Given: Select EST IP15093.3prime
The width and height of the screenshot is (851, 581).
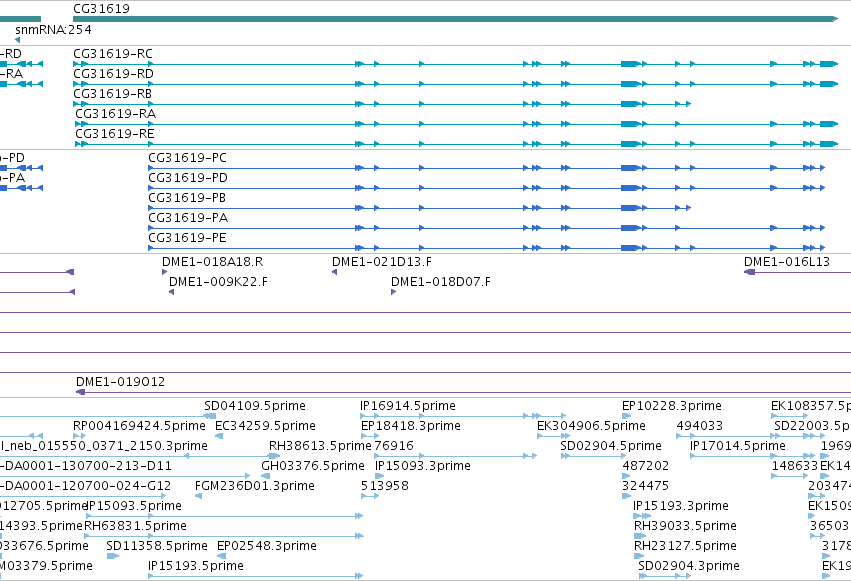Looking at the screenshot, I should tap(422, 466).
